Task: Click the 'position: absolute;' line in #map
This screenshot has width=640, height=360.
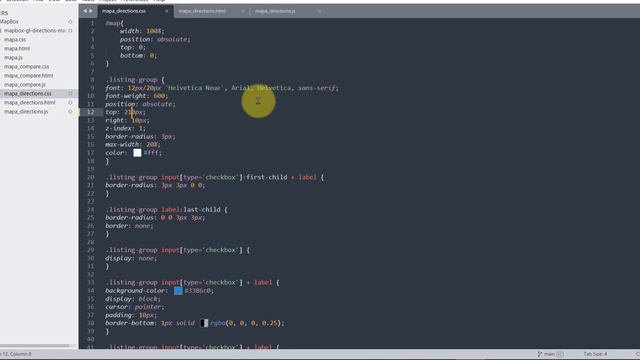Action: point(155,39)
